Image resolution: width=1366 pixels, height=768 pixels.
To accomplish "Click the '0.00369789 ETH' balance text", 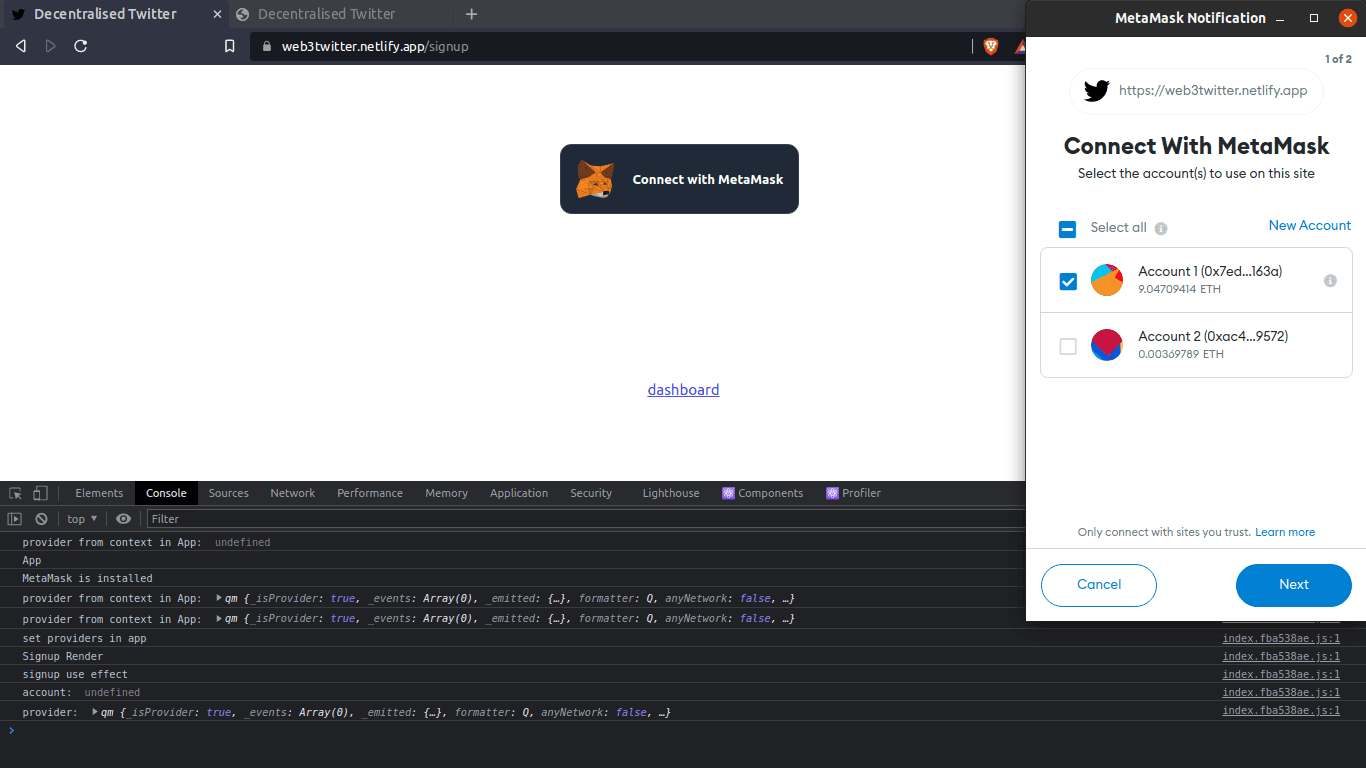I will (1181, 354).
